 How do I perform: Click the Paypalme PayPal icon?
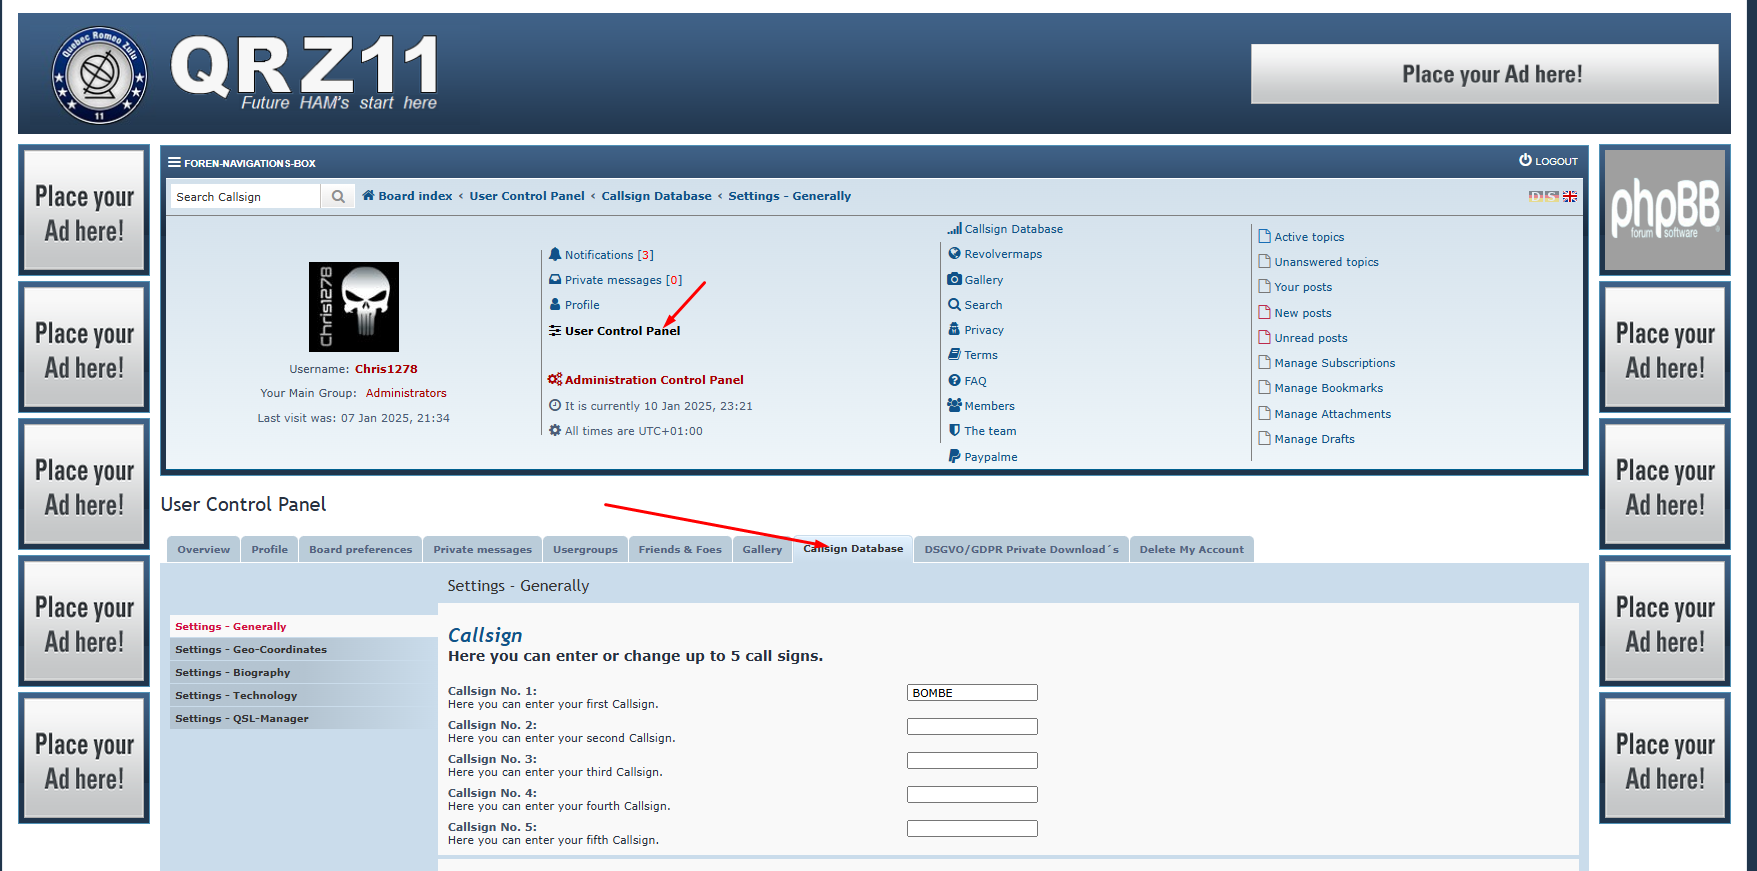pyautogui.click(x=954, y=457)
